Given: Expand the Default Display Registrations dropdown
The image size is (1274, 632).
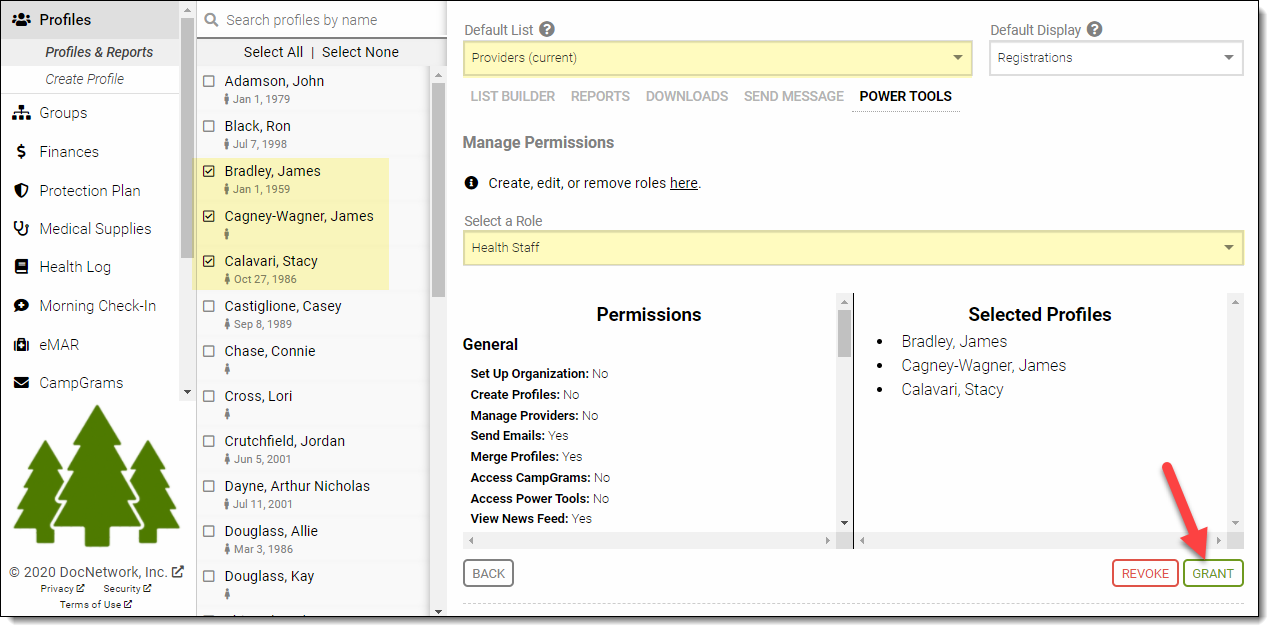Looking at the screenshot, I should pyautogui.click(x=1116, y=58).
